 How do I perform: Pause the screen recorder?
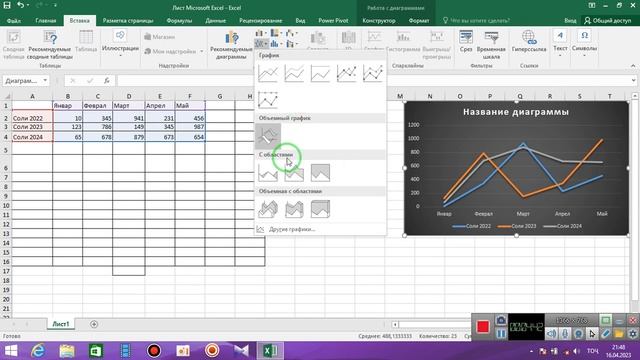pos(501,334)
